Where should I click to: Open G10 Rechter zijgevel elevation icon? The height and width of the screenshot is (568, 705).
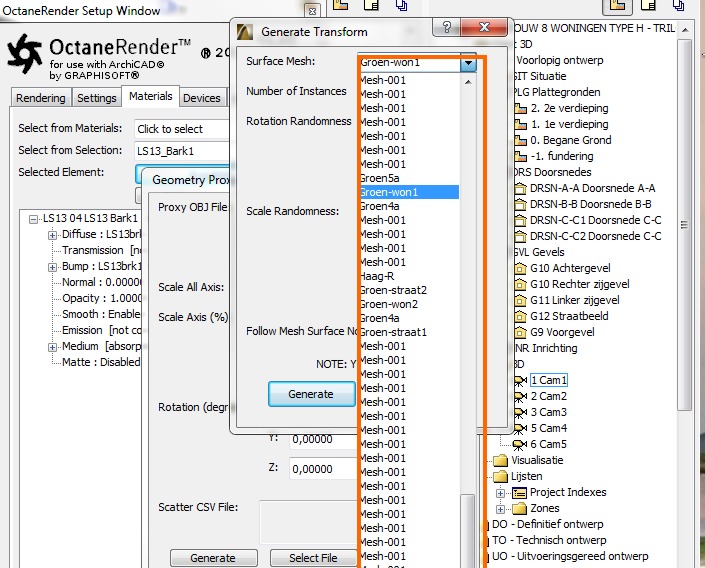coord(520,284)
